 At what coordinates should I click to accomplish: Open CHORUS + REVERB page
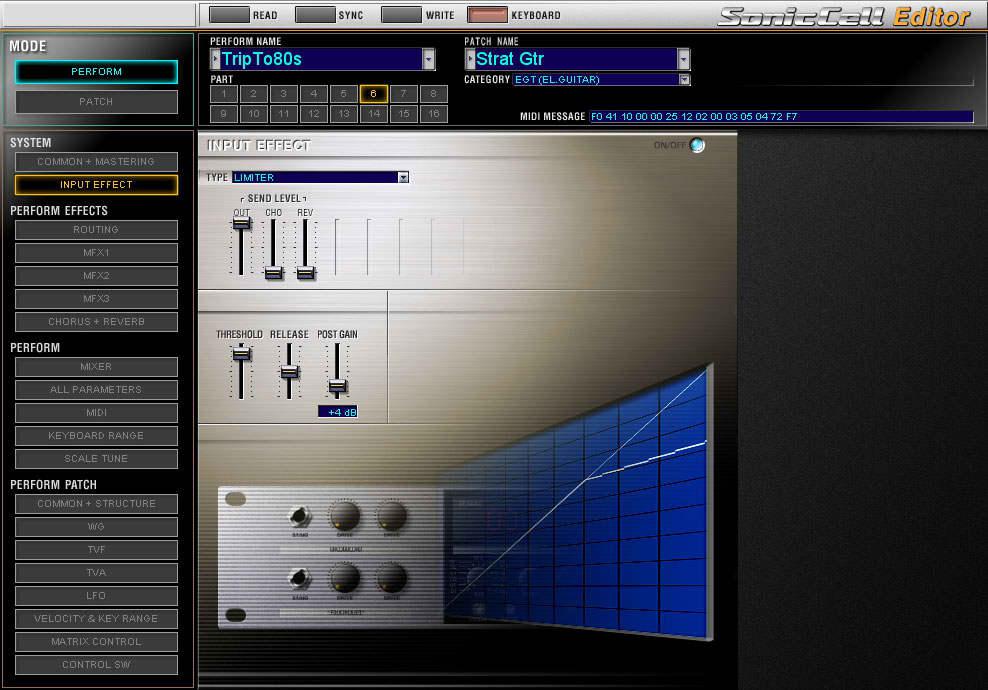tap(96, 322)
